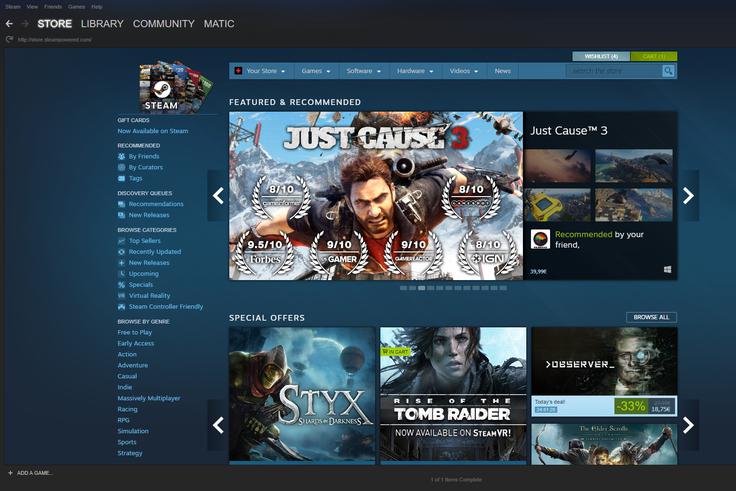Click the Steam Controller Friendly icon
Image resolution: width=736 pixels, height=491 pixels.
pyautogui.click(x=122, y=307)
